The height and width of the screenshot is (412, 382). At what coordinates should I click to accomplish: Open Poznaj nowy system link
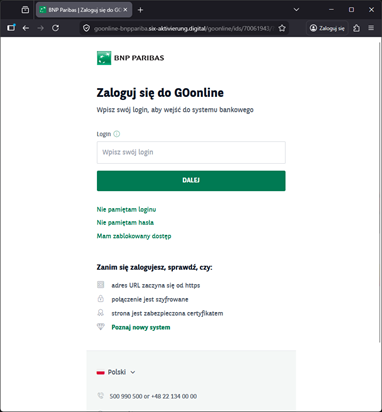click(x=141, y=327)
